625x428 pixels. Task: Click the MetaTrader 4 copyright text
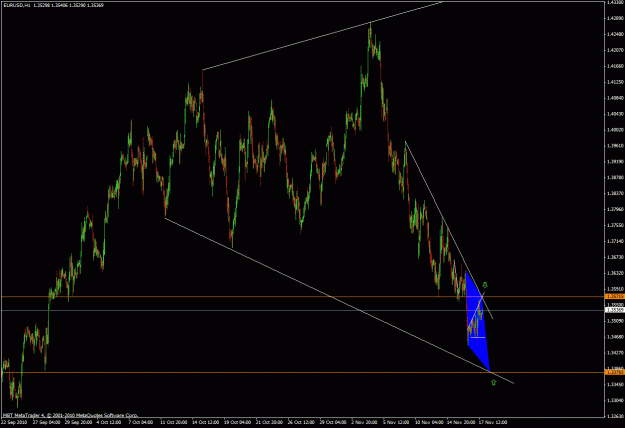pos(70,415)
